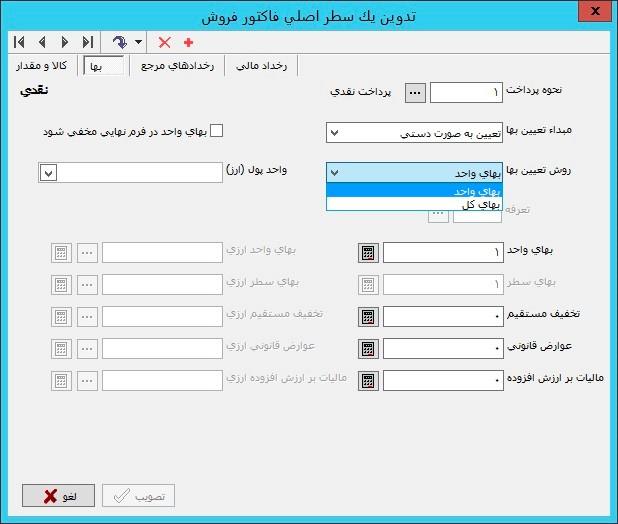618x524 pixels.
Task: Open the dropdown arrow beside the blue refresh icon
Action: [138, 42]
